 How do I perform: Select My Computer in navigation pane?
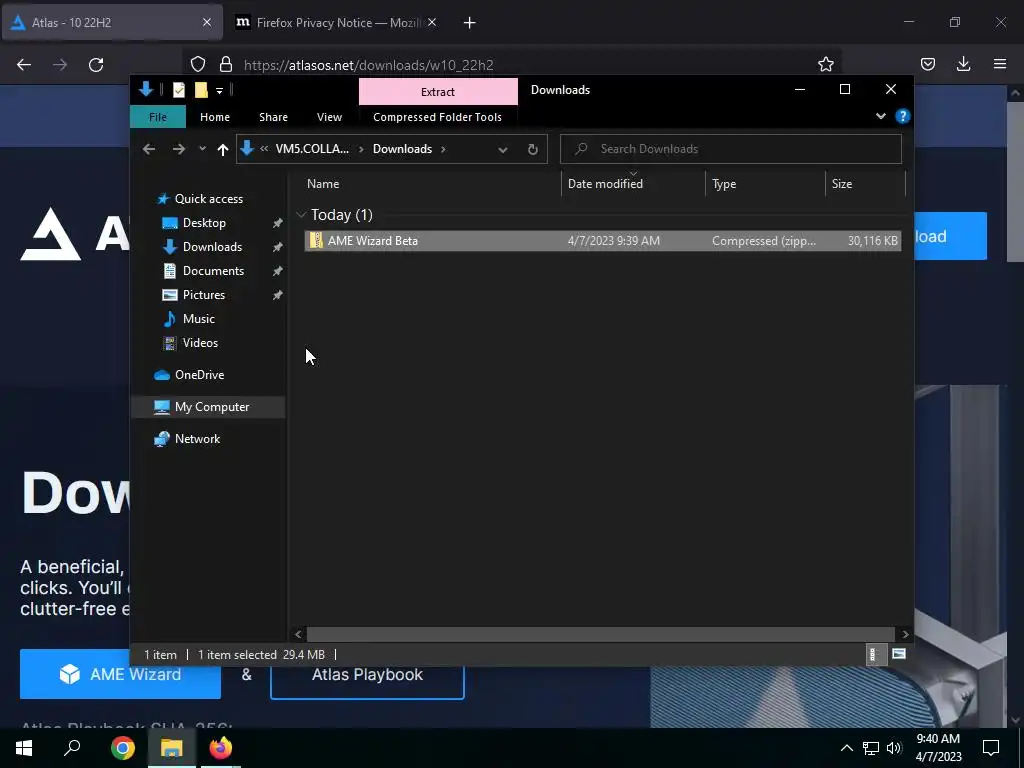(x=208, y=407)
